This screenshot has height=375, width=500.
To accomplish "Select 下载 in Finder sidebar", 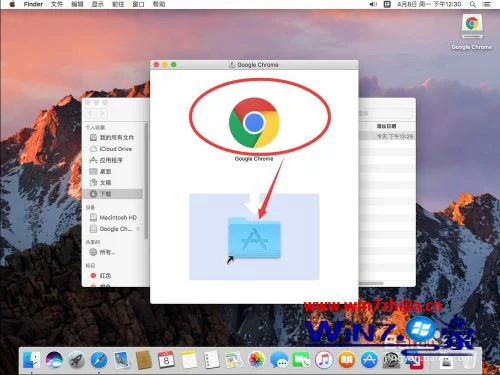I will point(113,194).
